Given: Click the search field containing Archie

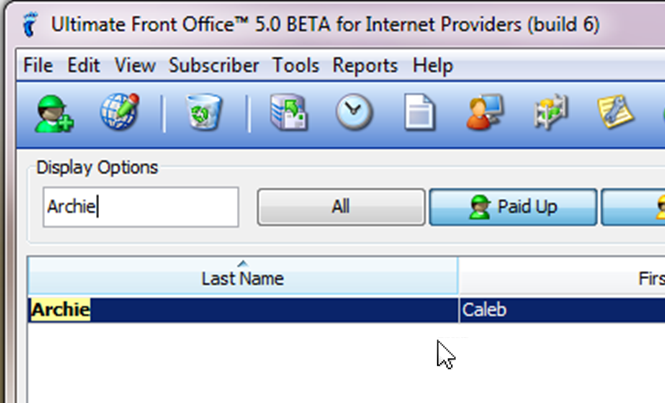Looking at the screenshot, I should tap(141, 207).
